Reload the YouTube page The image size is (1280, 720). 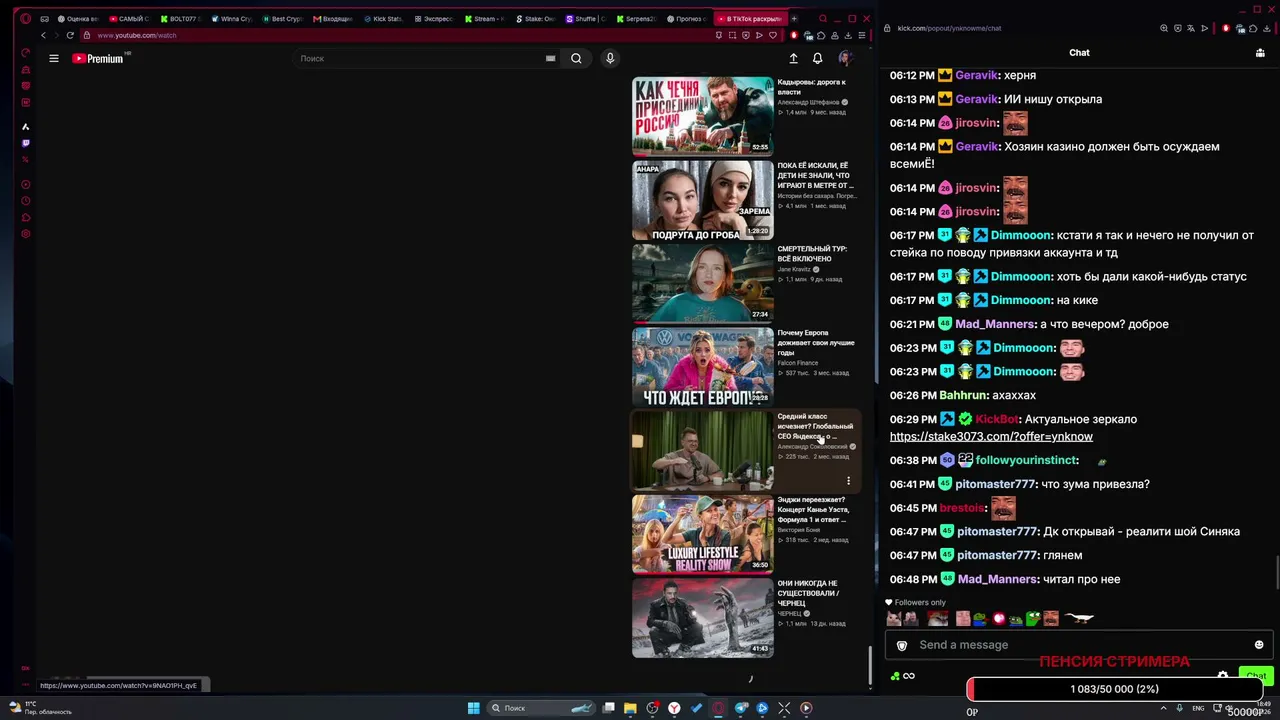pos(70,35)
